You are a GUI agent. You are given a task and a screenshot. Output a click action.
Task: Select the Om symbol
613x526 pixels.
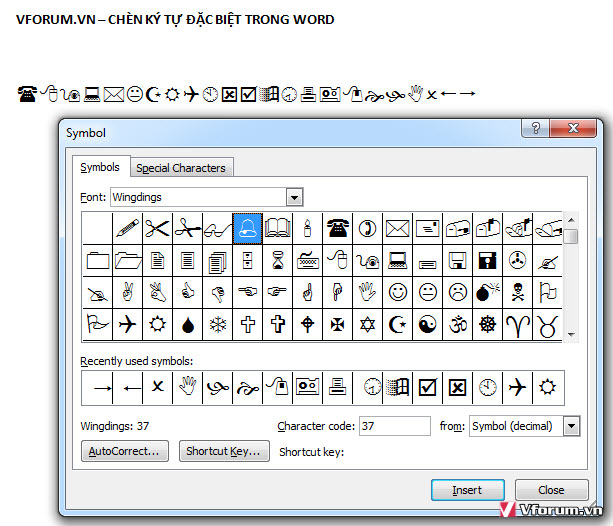[x=457, y=324]
